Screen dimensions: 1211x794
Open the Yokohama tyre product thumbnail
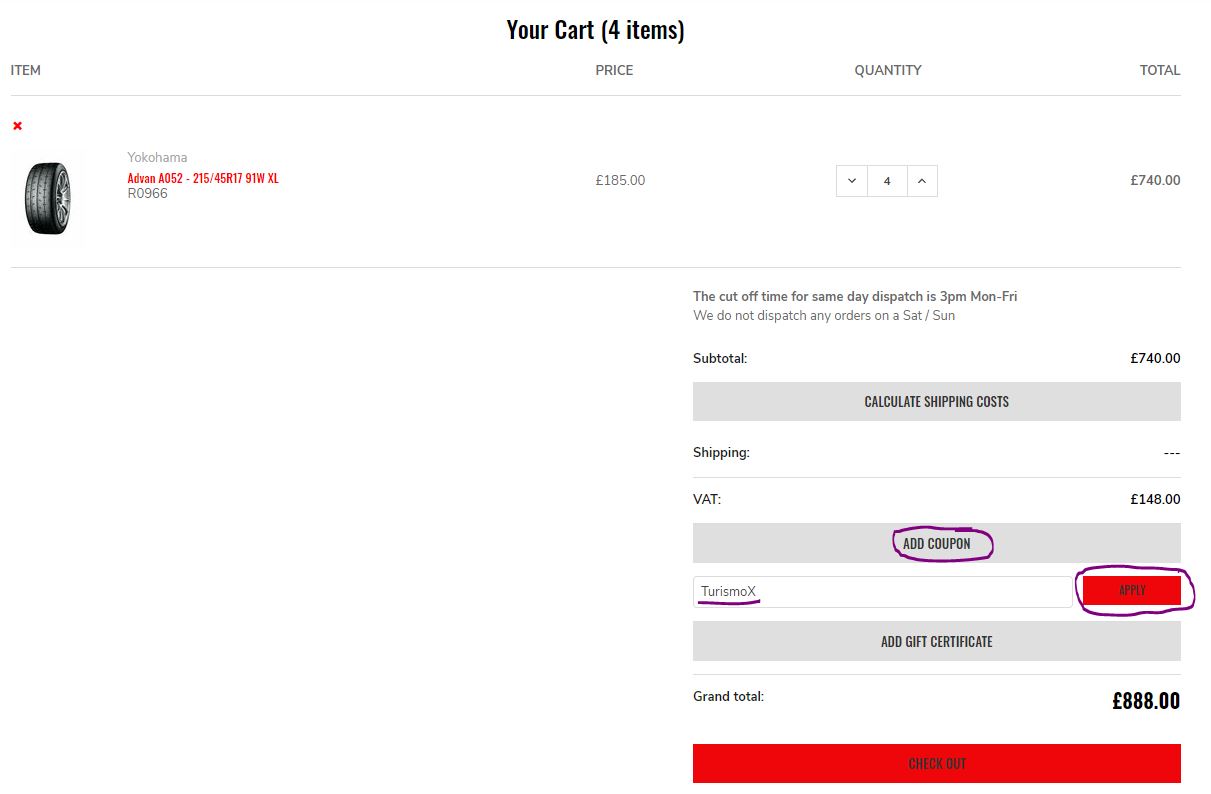coord(47,198)
